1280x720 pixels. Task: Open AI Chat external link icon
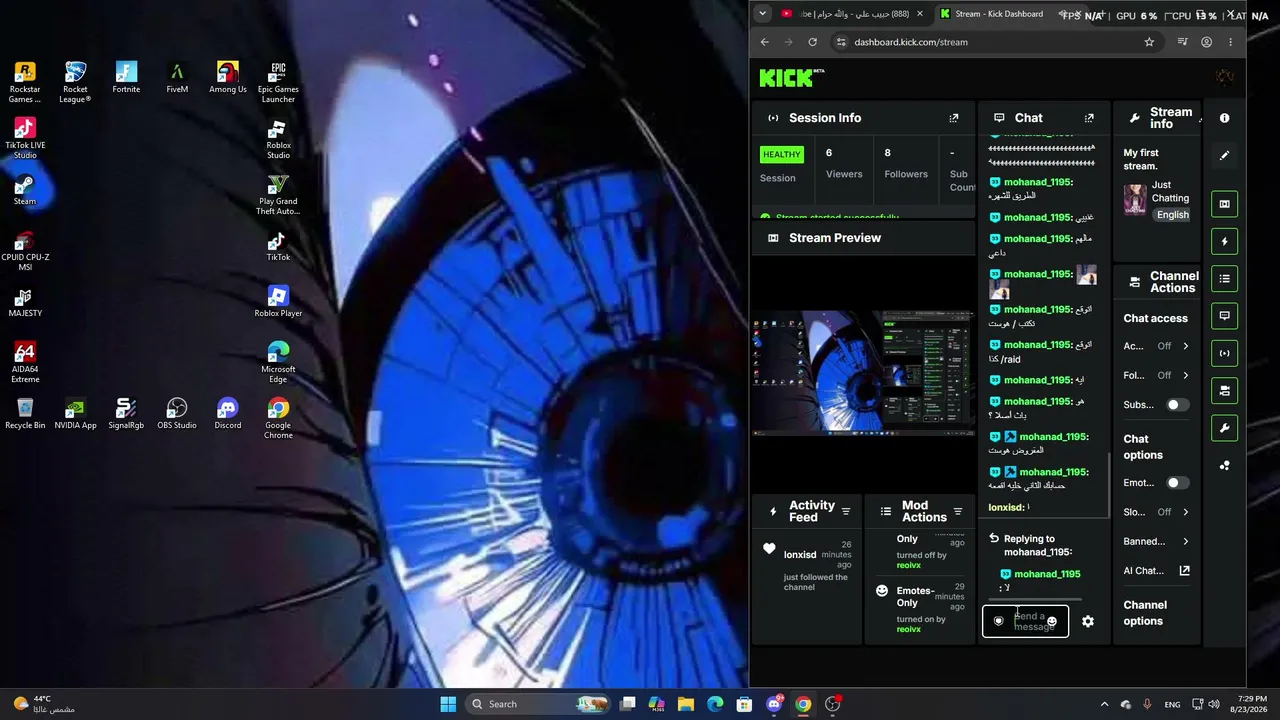(1185, 570)
